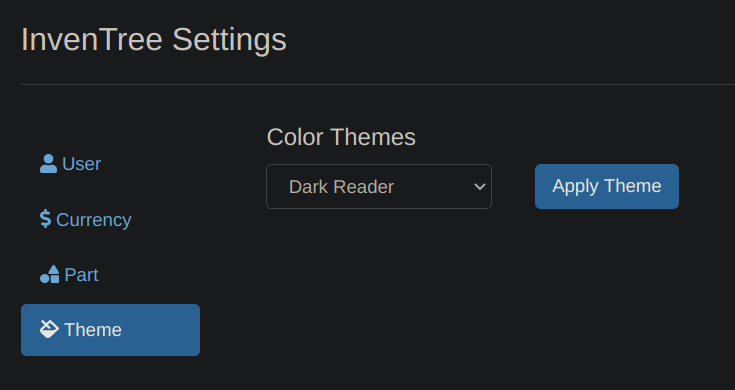The image size is (735, 390).
Task: Click the shapes icon beside Part
Action: [50, 274]
